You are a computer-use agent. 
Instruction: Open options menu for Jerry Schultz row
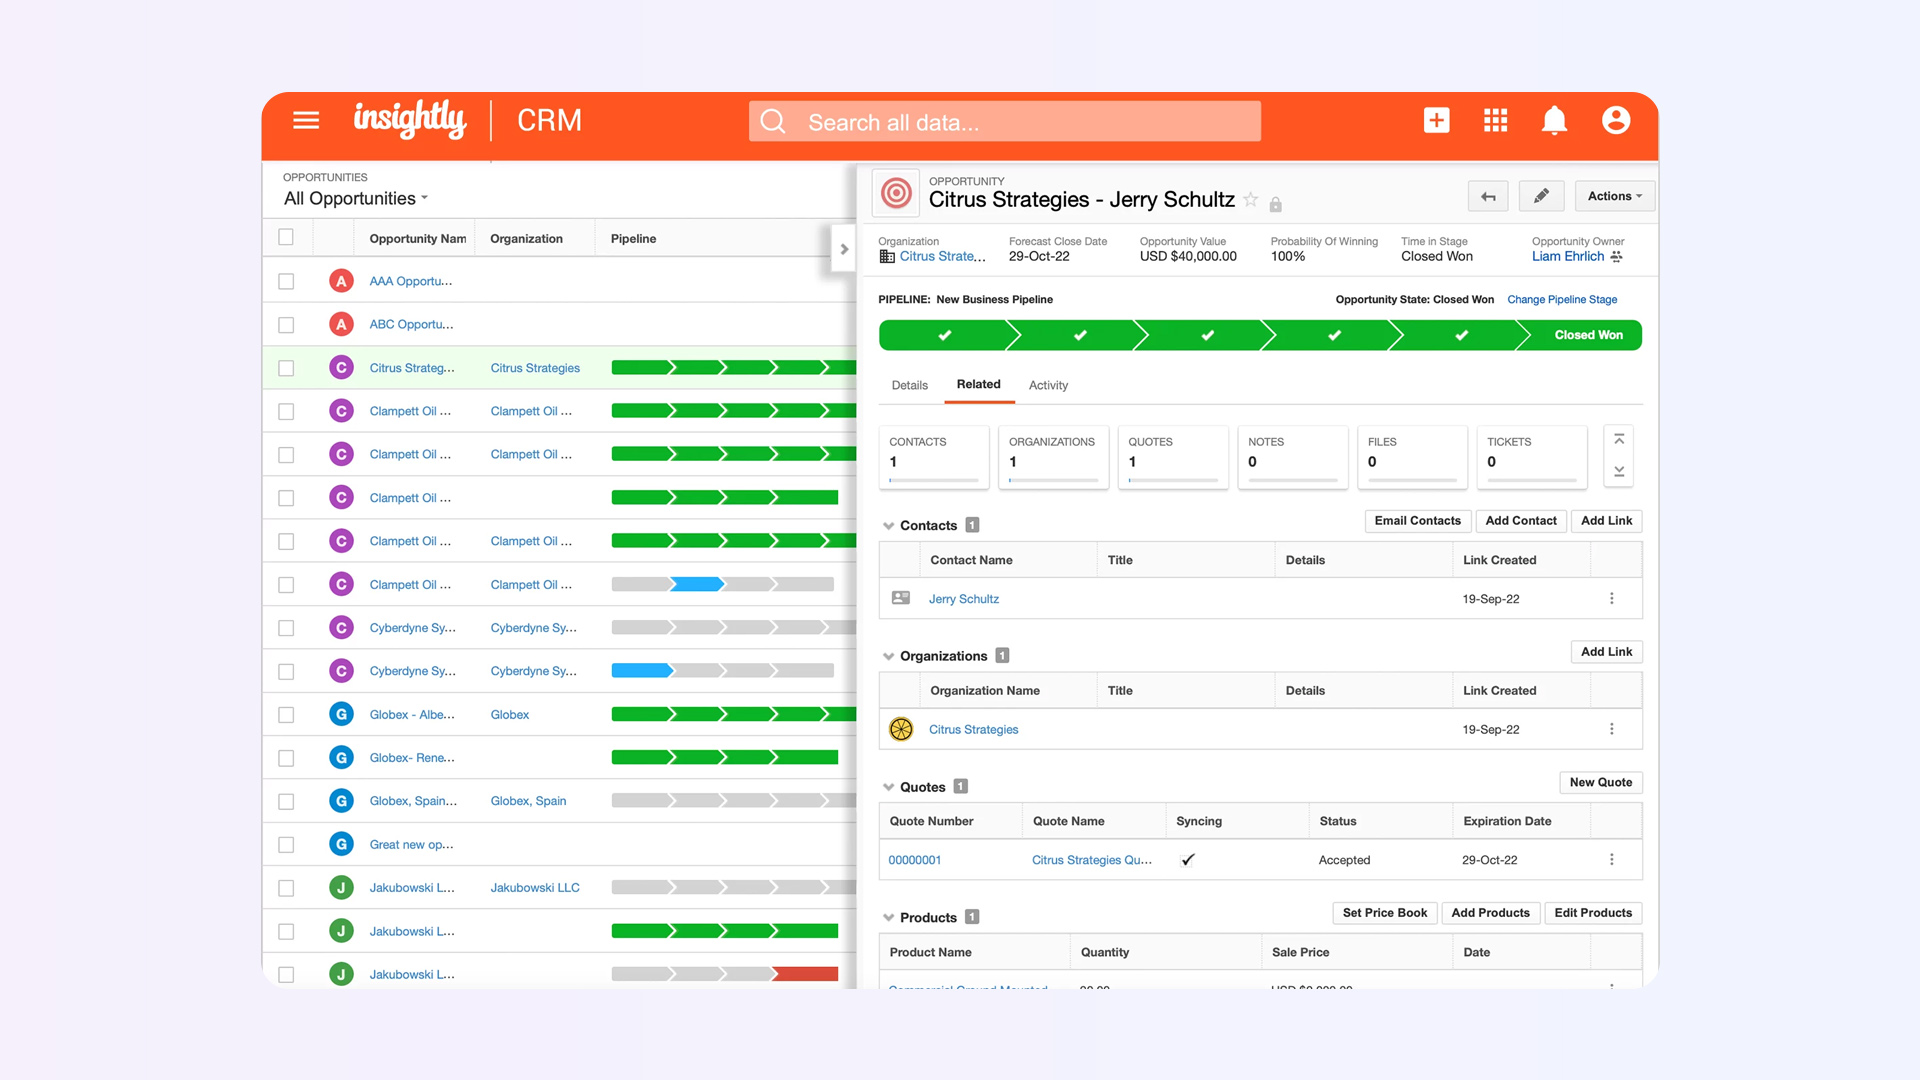coord(1611,599)
